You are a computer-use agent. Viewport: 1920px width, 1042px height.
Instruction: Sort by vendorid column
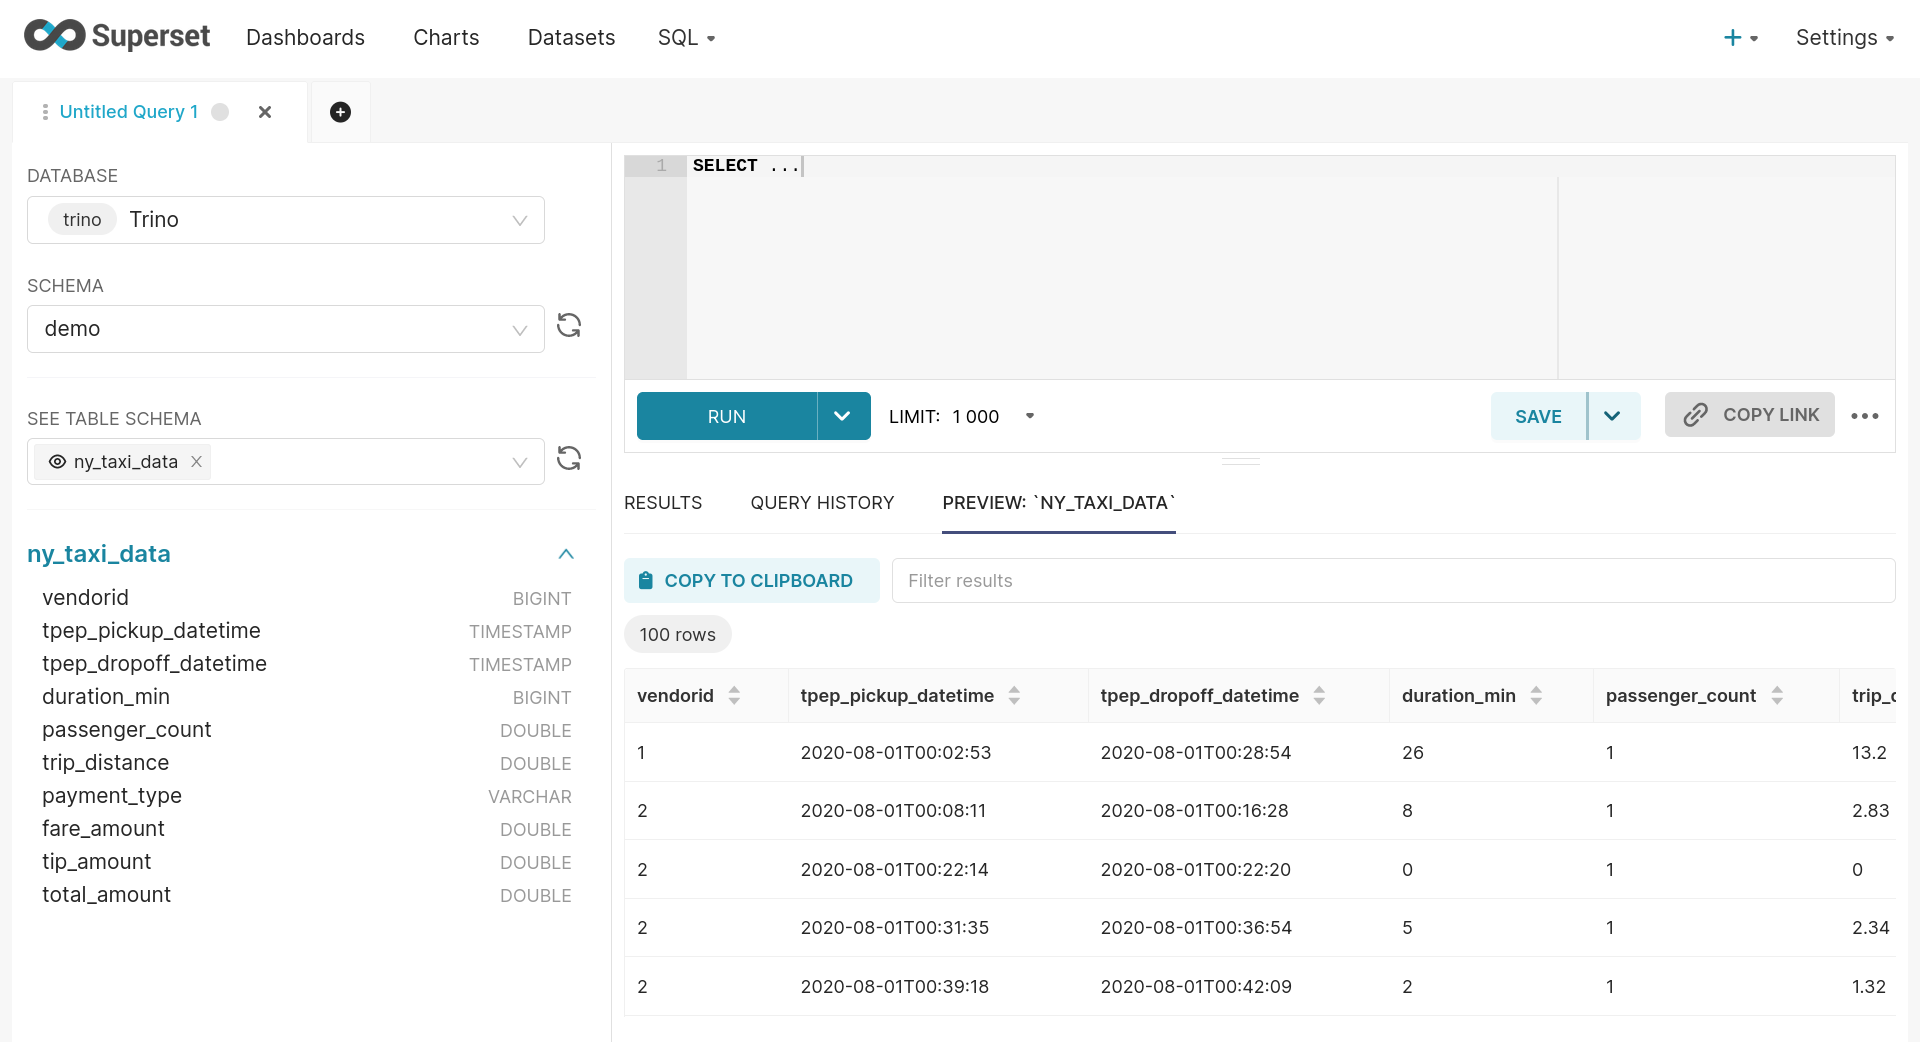[734, 696]
